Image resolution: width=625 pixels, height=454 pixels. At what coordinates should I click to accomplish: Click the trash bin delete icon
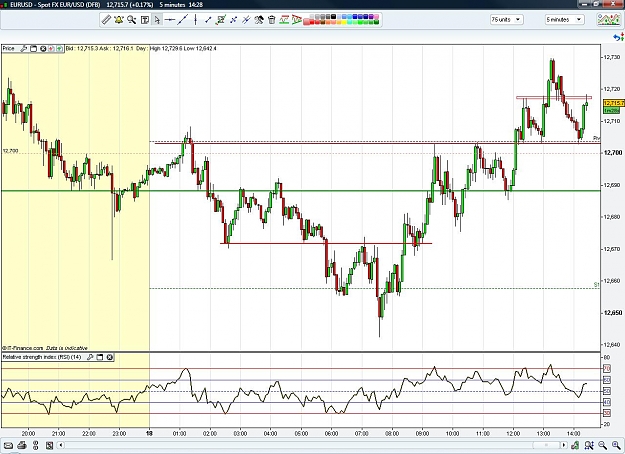point(272,20)
